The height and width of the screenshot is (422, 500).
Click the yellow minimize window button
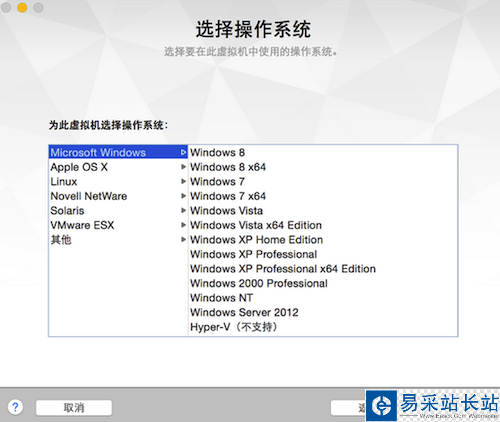[x=22, y=7]
